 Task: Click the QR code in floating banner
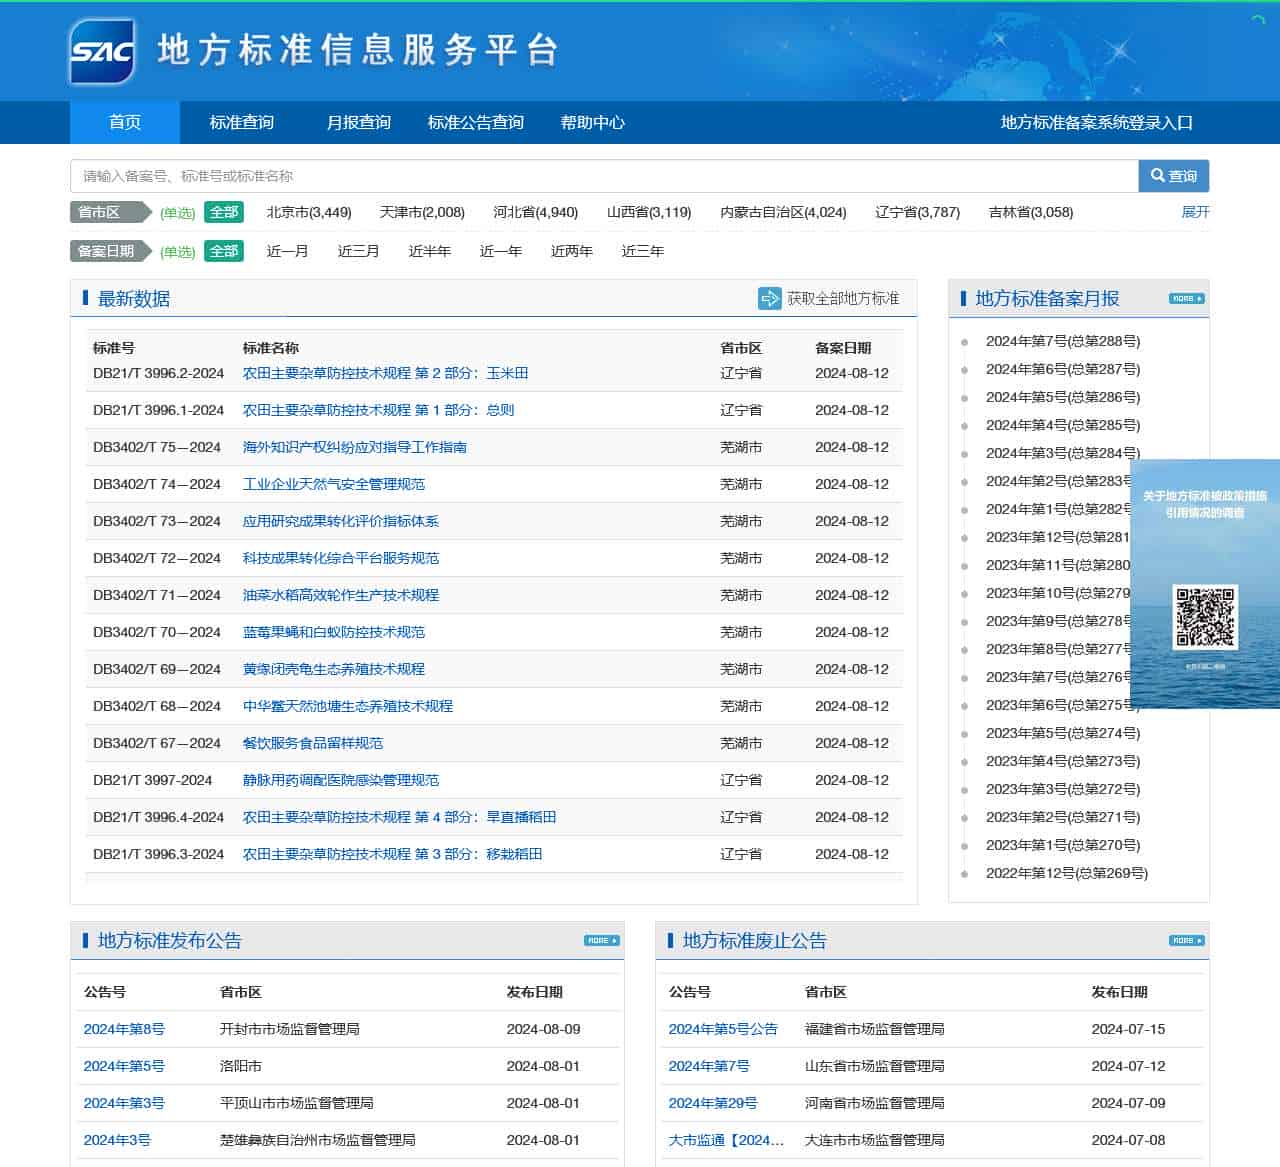(1204, 617)
